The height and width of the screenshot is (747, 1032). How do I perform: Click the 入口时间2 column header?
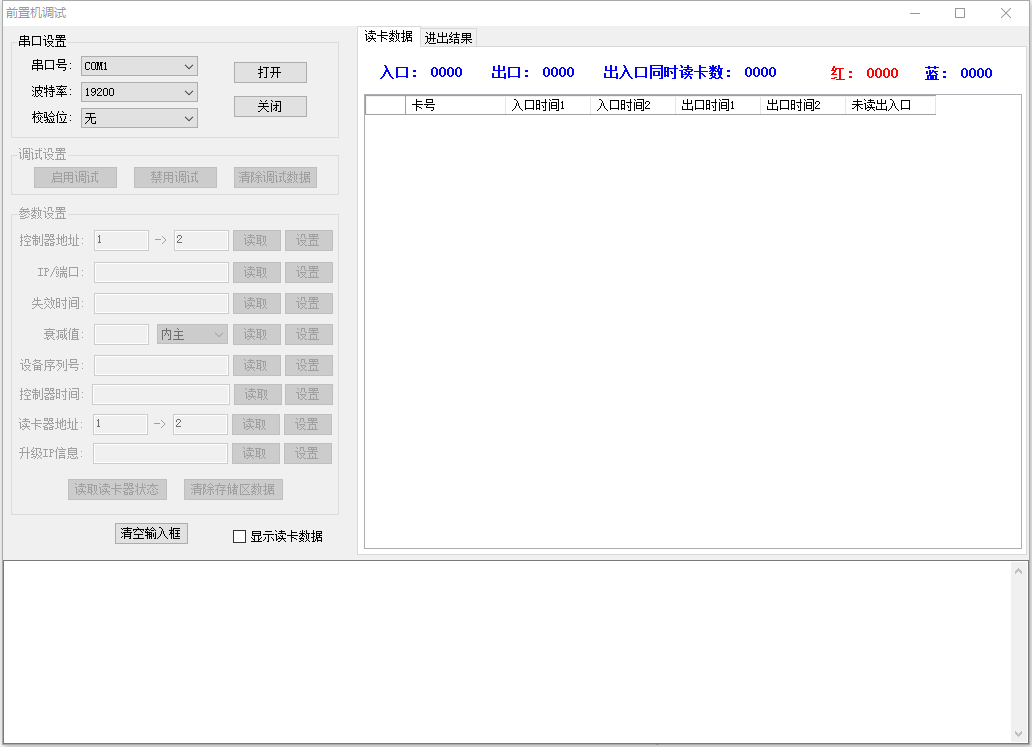[x=632, y=105]
